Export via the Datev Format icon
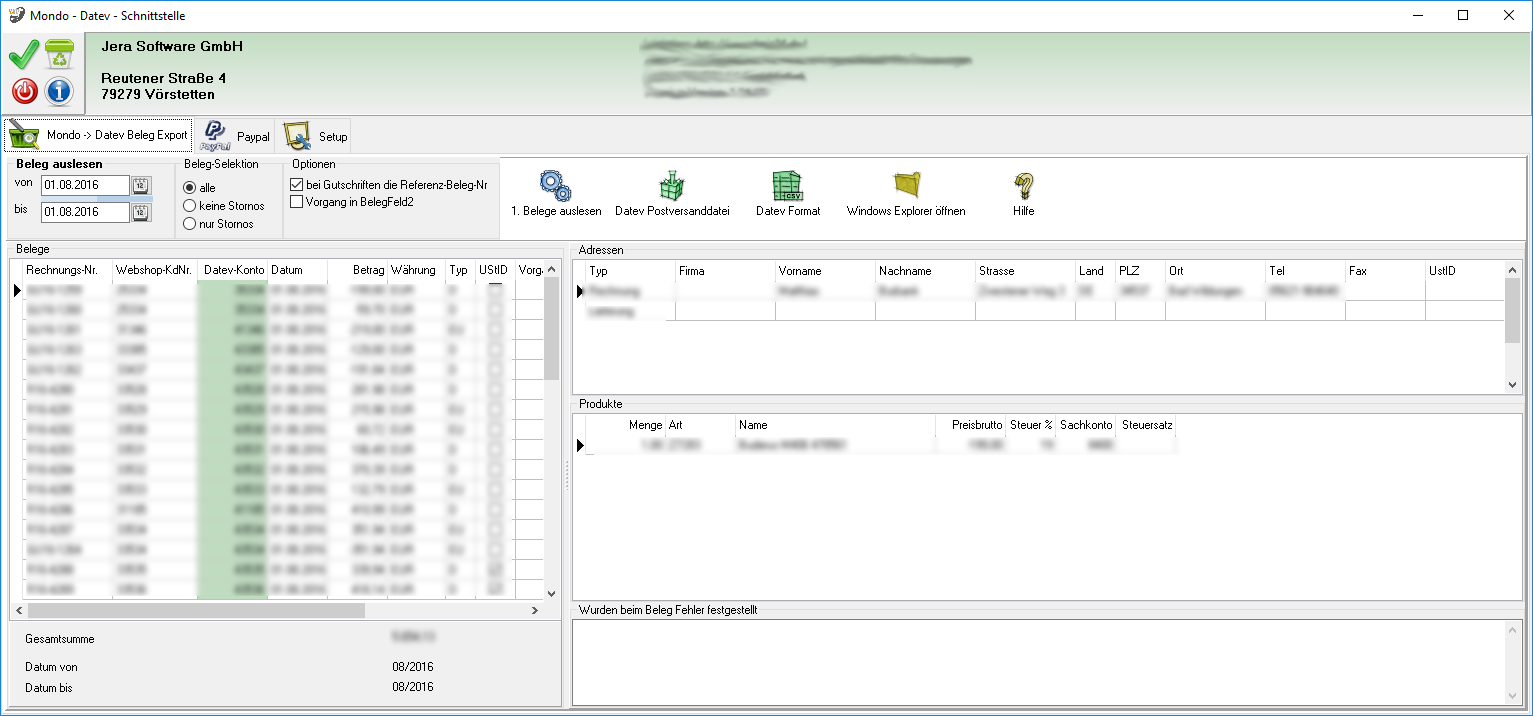 [788, 186]
